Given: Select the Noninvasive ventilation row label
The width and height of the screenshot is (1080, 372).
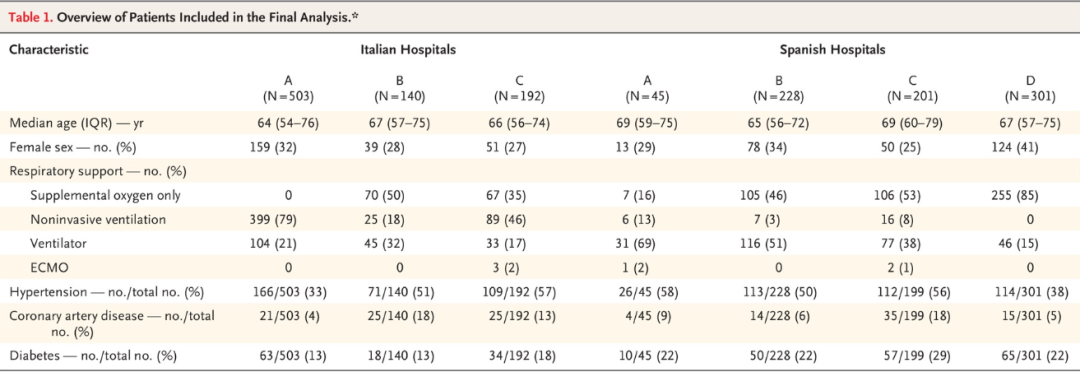Looking at the screenshot, I should (x=90, y=219).
